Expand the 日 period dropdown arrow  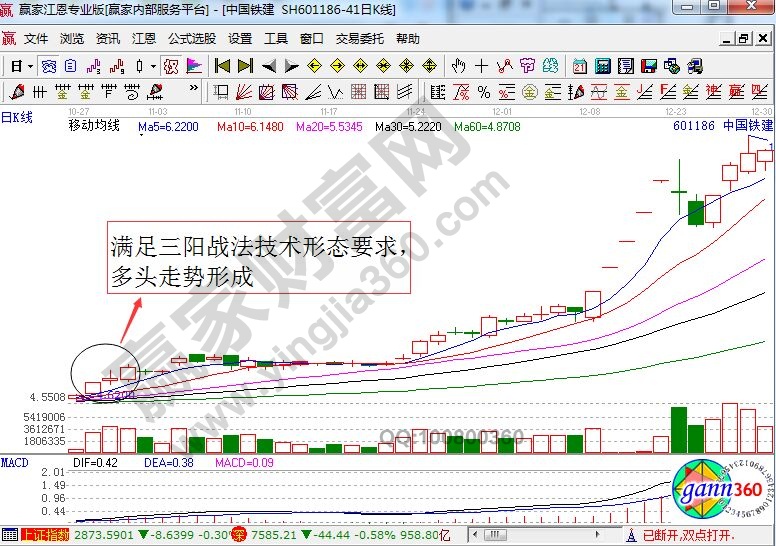coord(31,67)
